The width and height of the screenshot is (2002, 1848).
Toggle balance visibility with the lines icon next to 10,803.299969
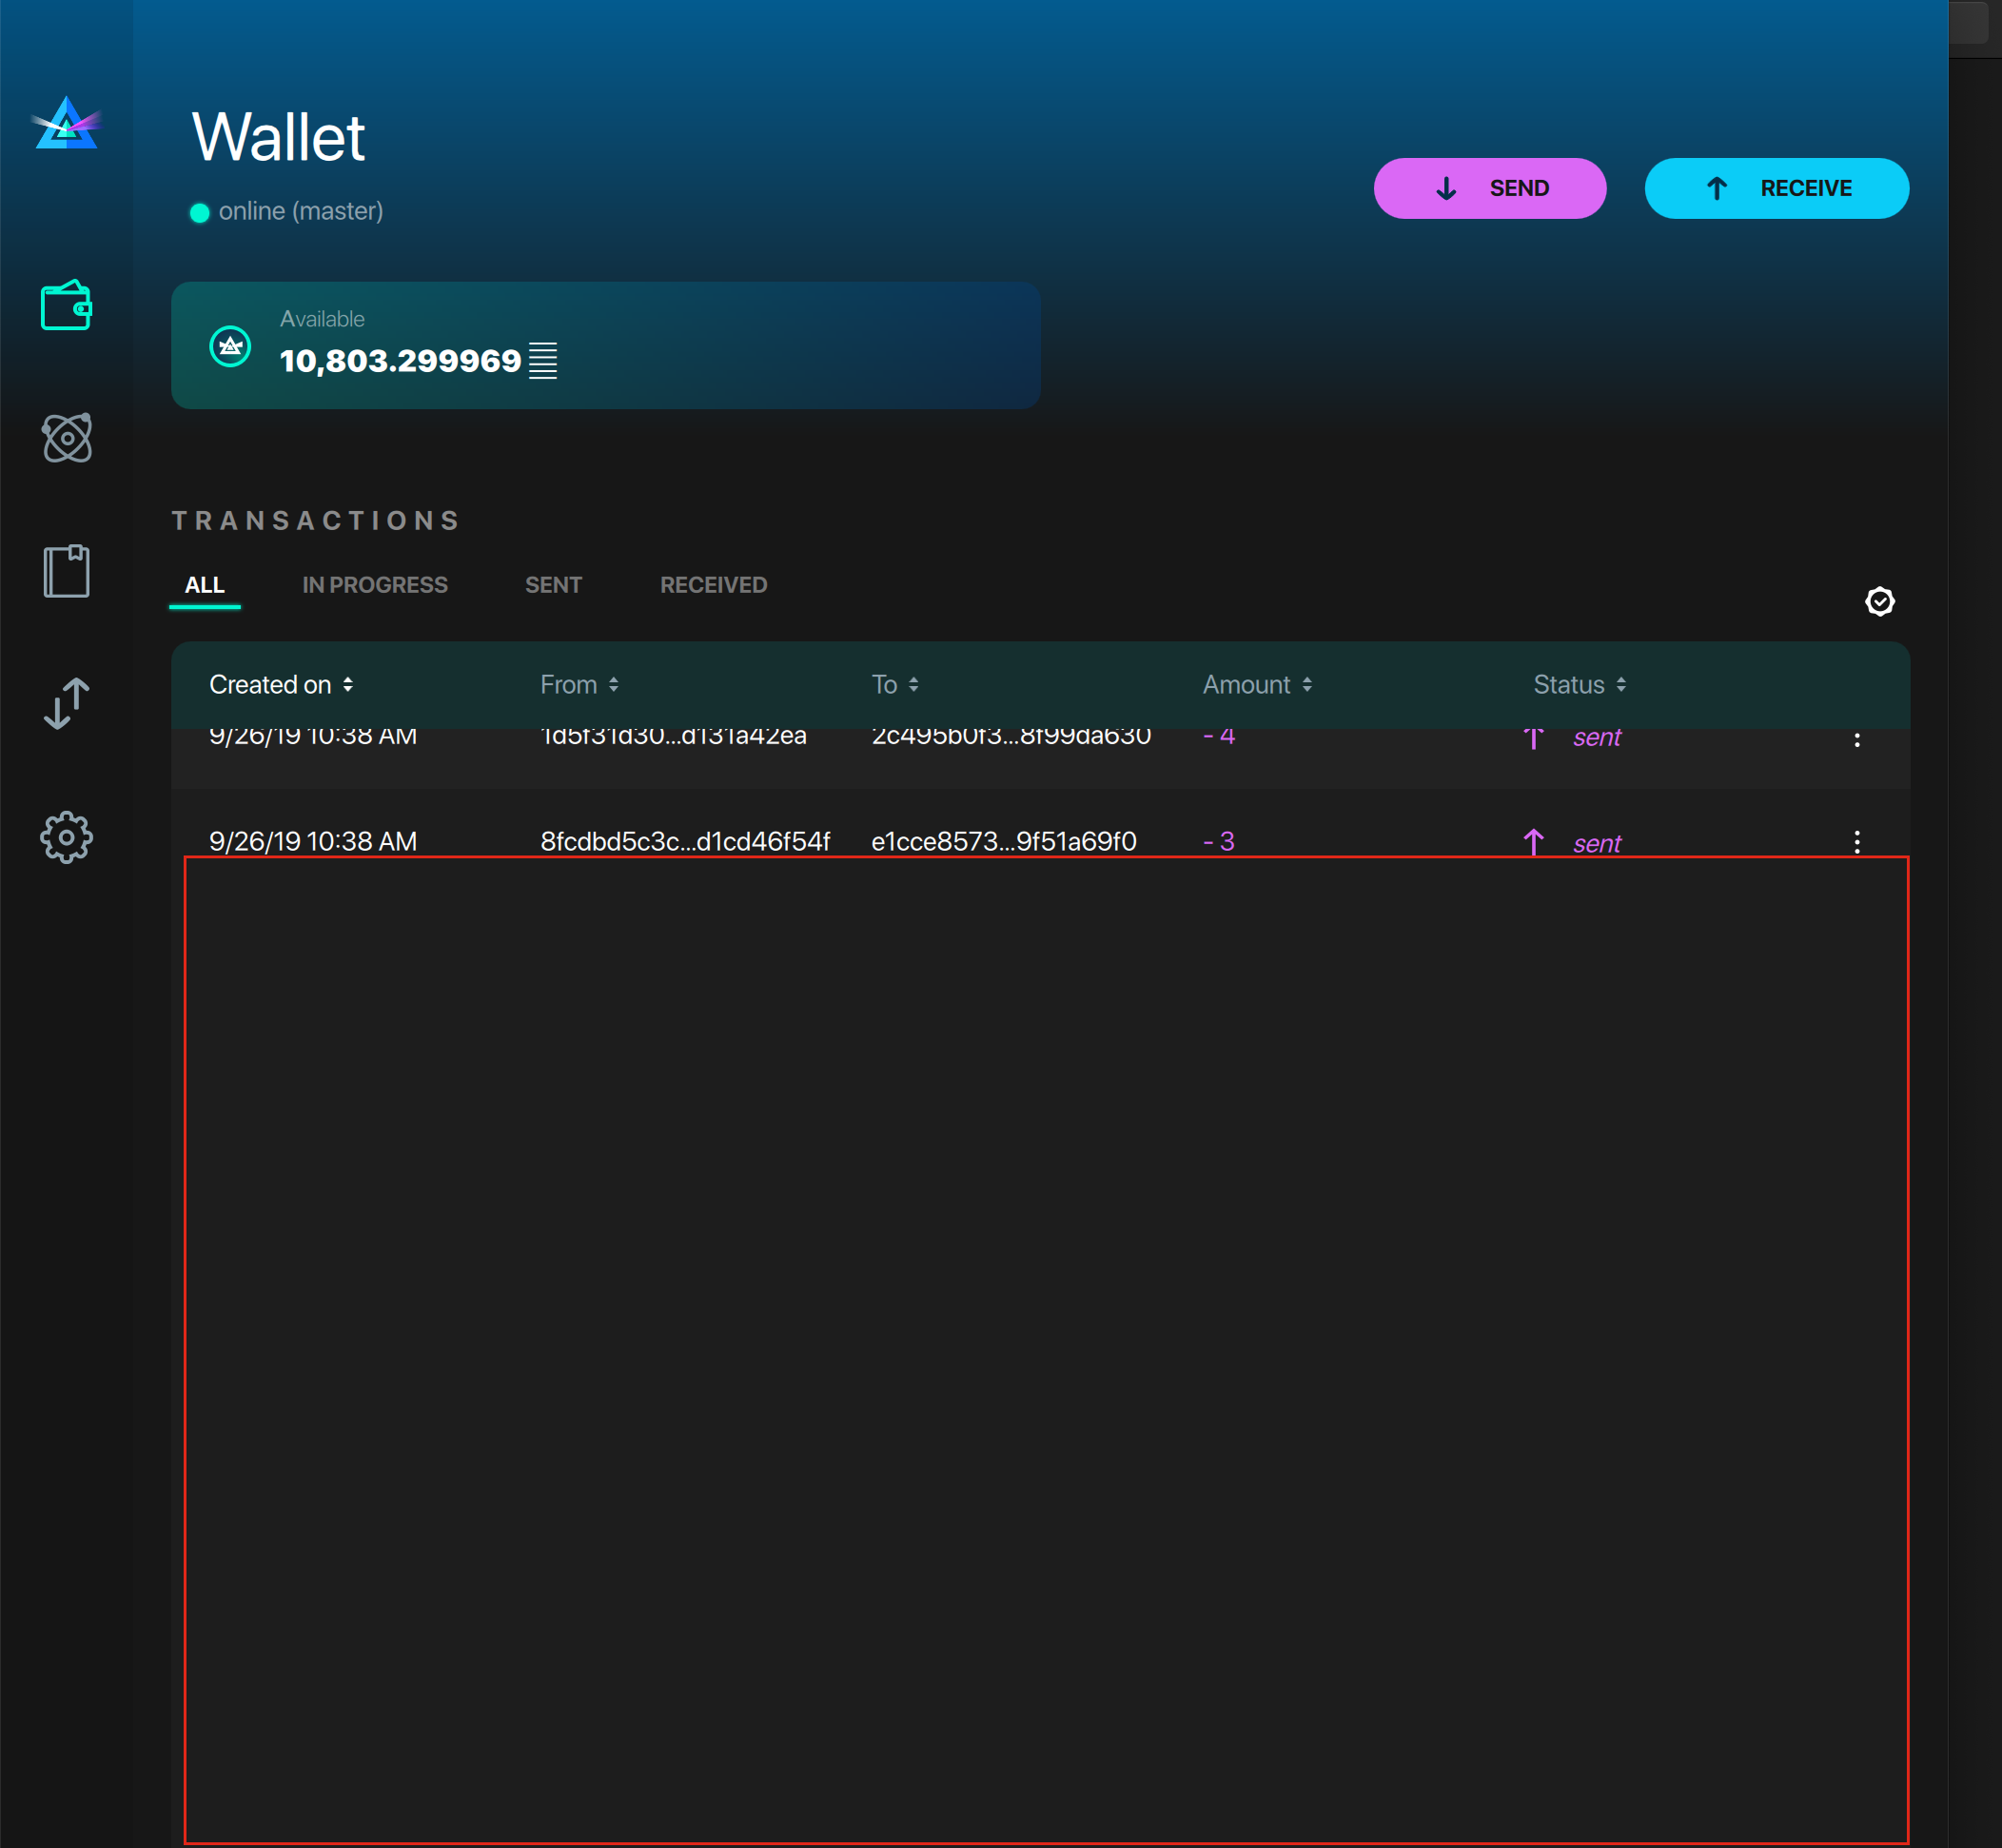[x=544, y=362]
